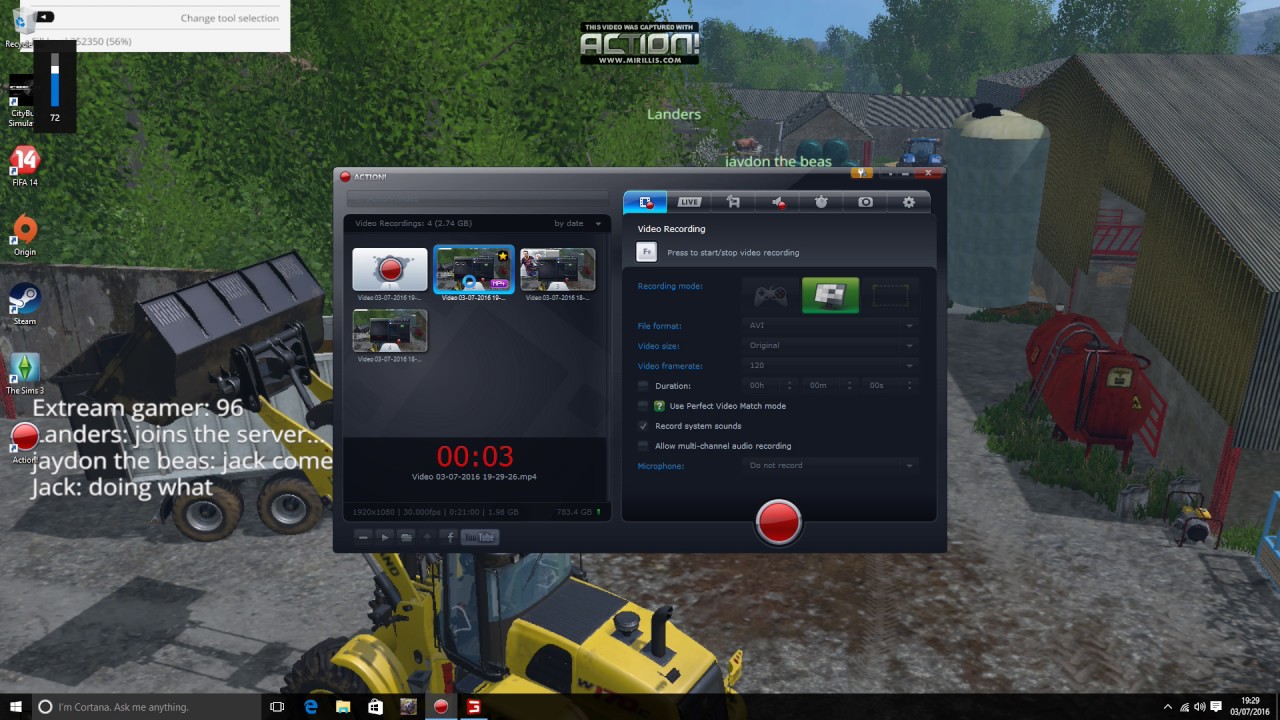Enable Allow multi-channel audio recording checkbox
This screenshot has width=1280, height=720.
coord(643,446)
